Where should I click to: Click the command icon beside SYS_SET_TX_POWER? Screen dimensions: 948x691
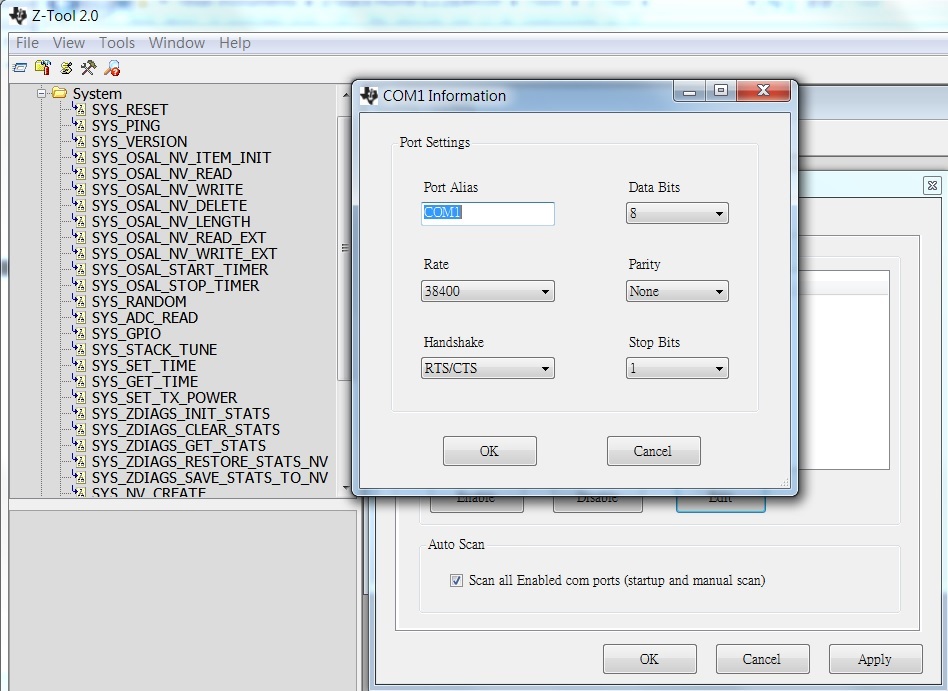tap(80, 397)
